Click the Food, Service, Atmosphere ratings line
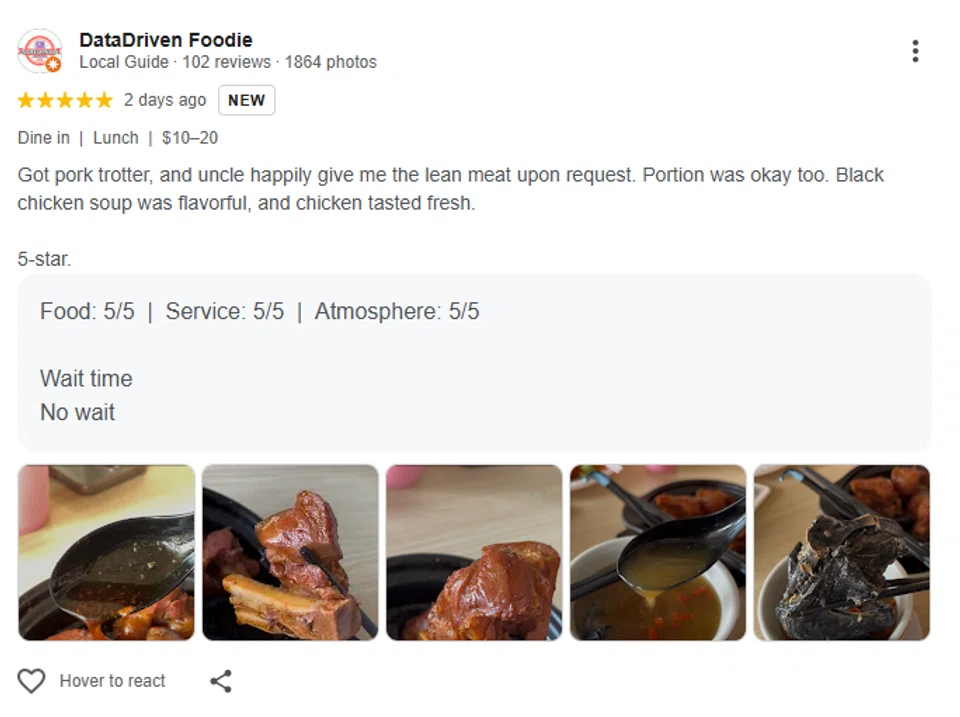960x717 pixels. click(x=260, y=311)
